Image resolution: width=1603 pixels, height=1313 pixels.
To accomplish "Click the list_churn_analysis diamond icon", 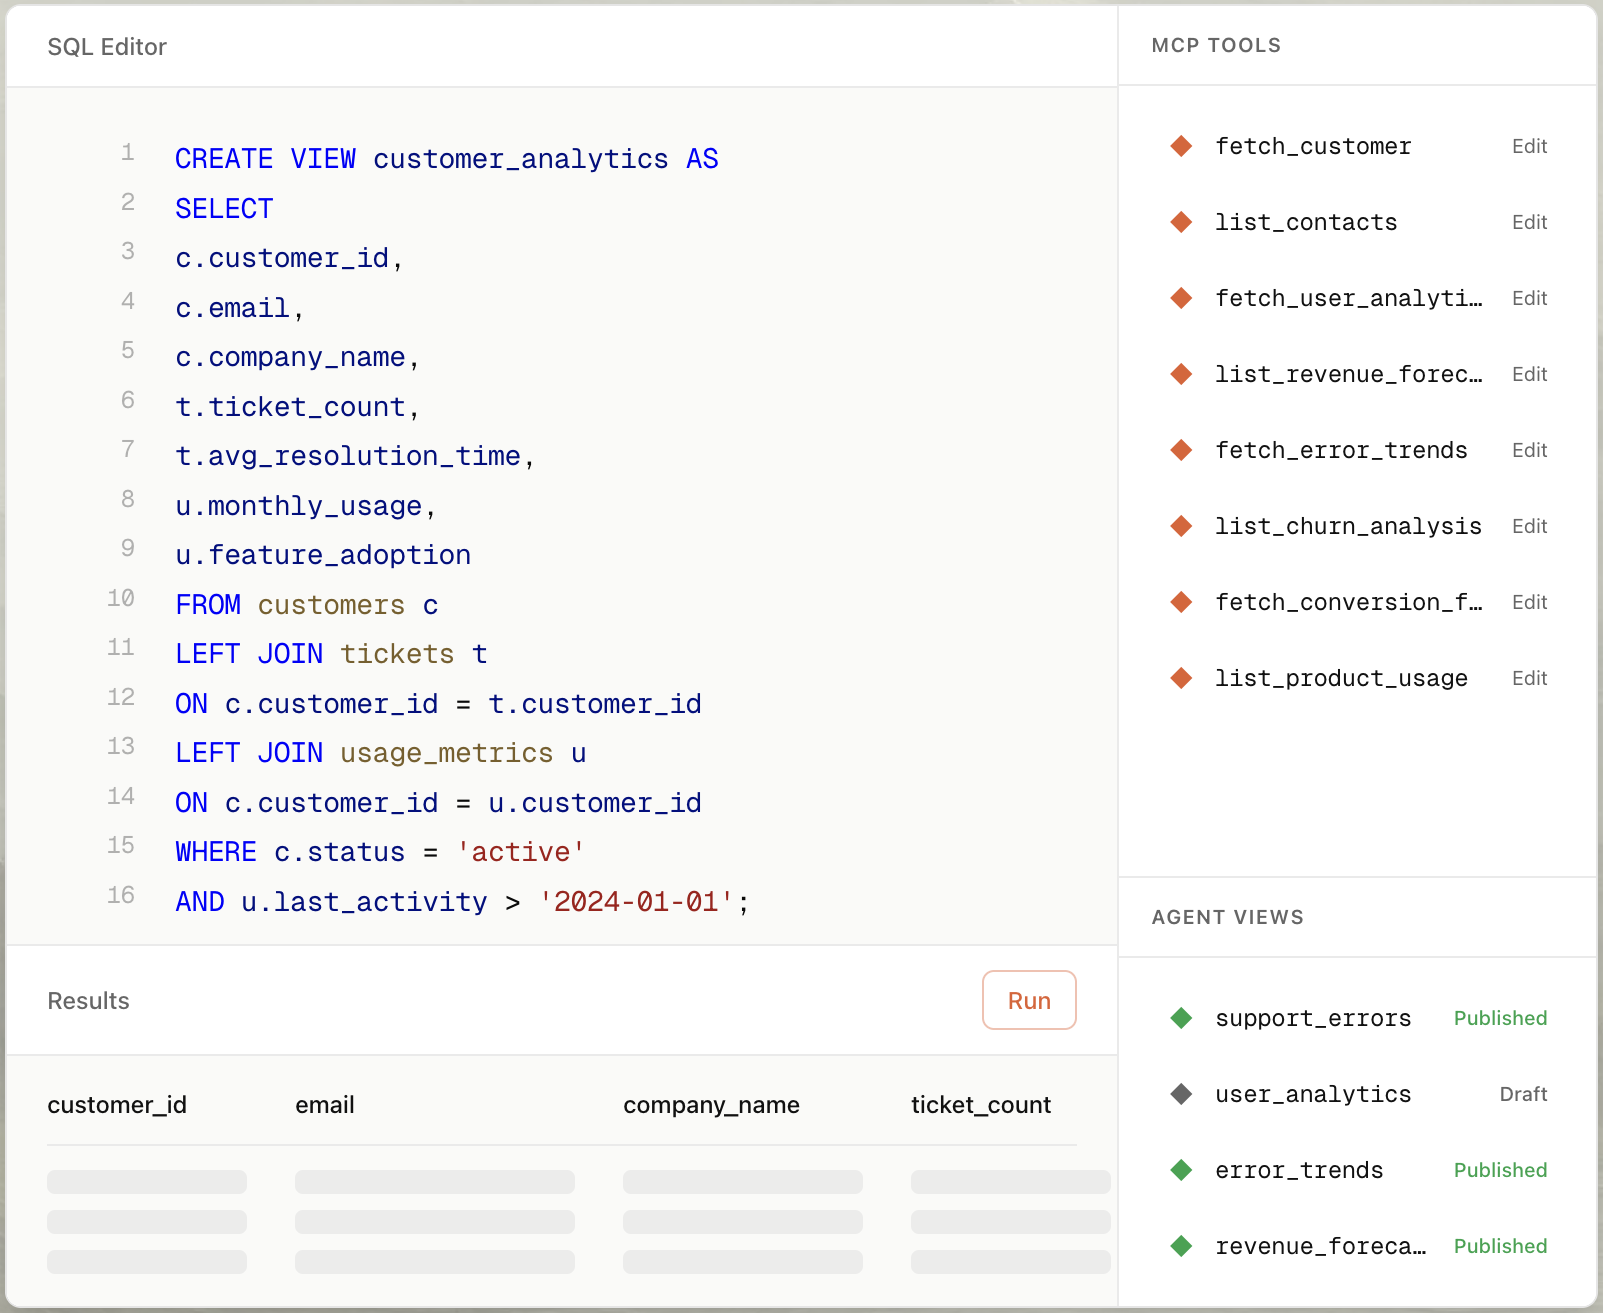I will point(1181,526).
